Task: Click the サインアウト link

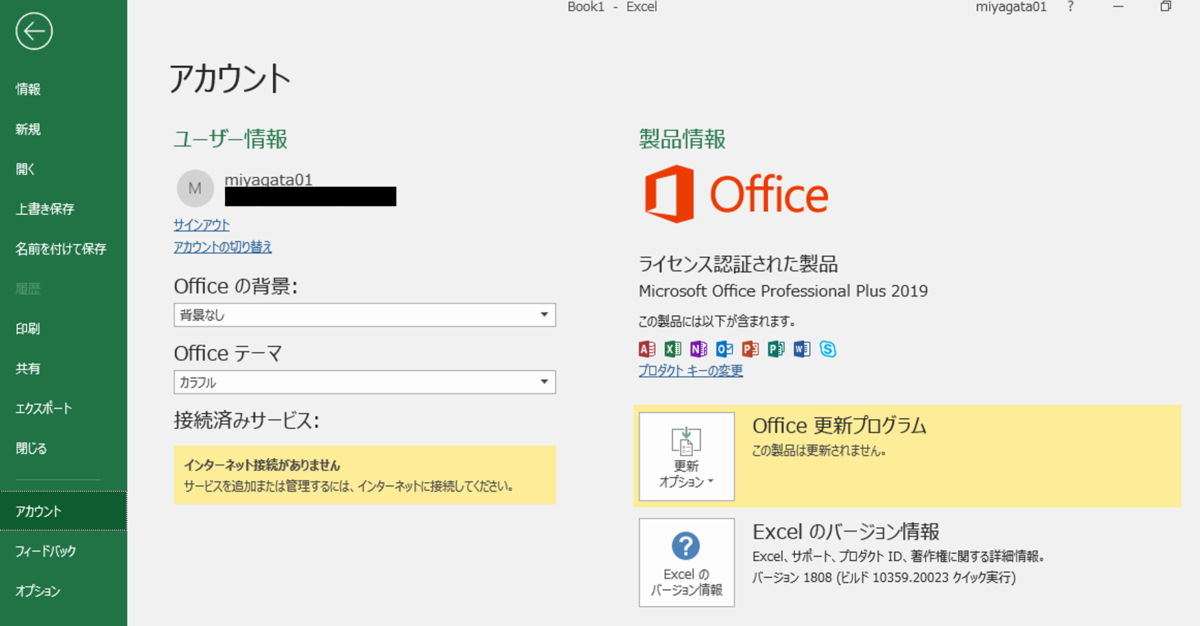Action: coord(201,225)
